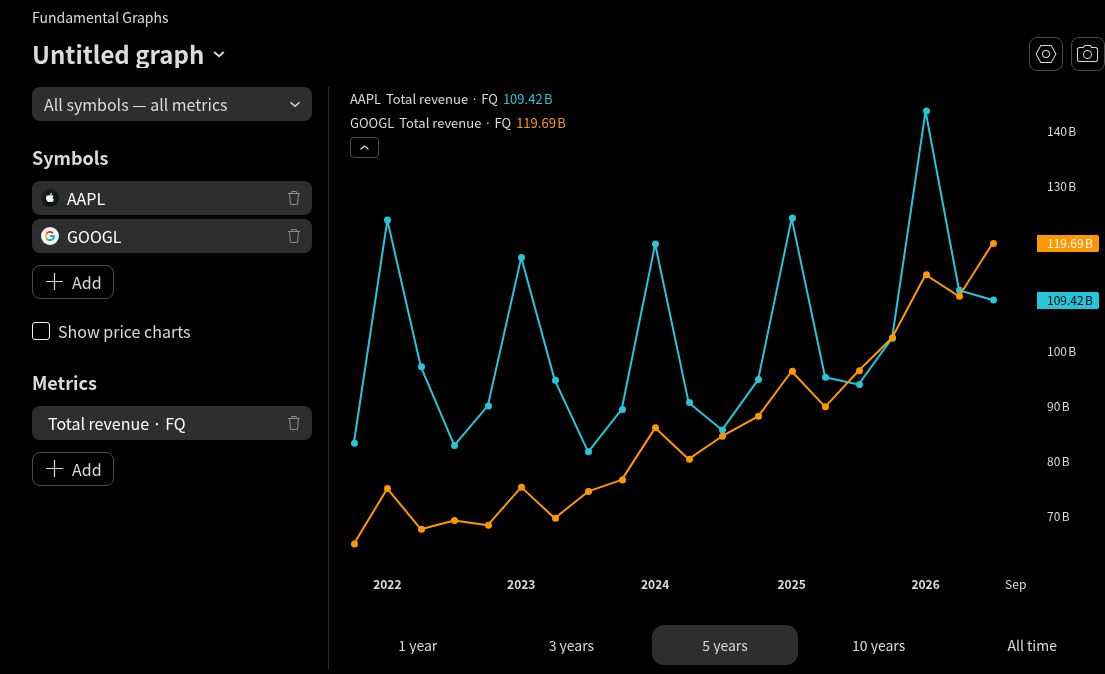Open All symbols — all metrics dropdown

point(172,104)
